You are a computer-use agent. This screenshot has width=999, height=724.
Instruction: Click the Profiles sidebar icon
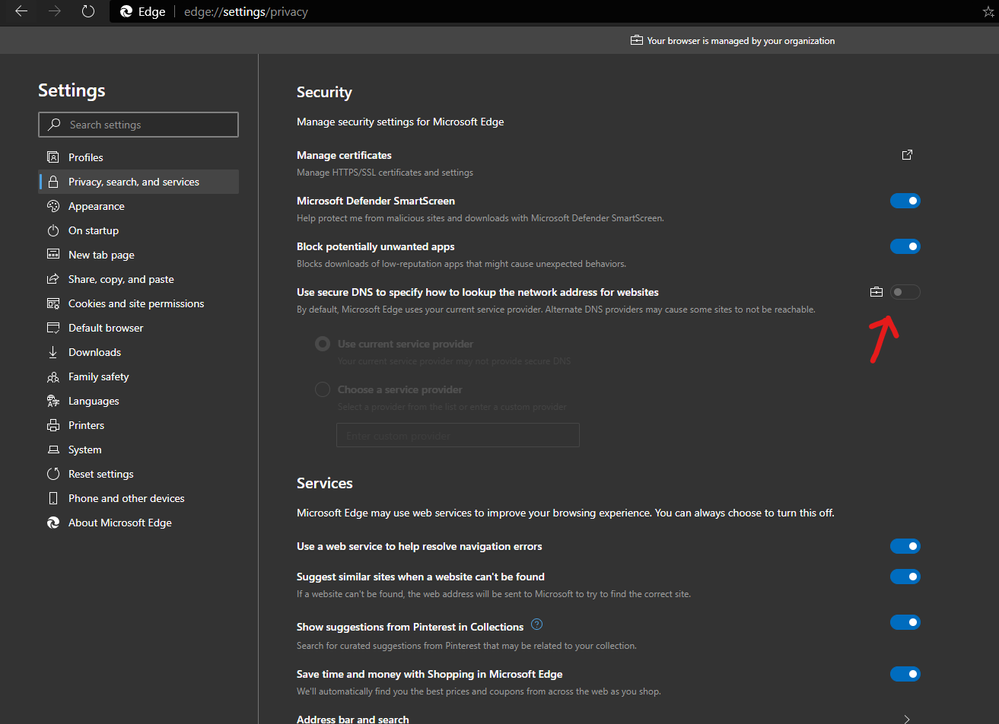(53, 157)
